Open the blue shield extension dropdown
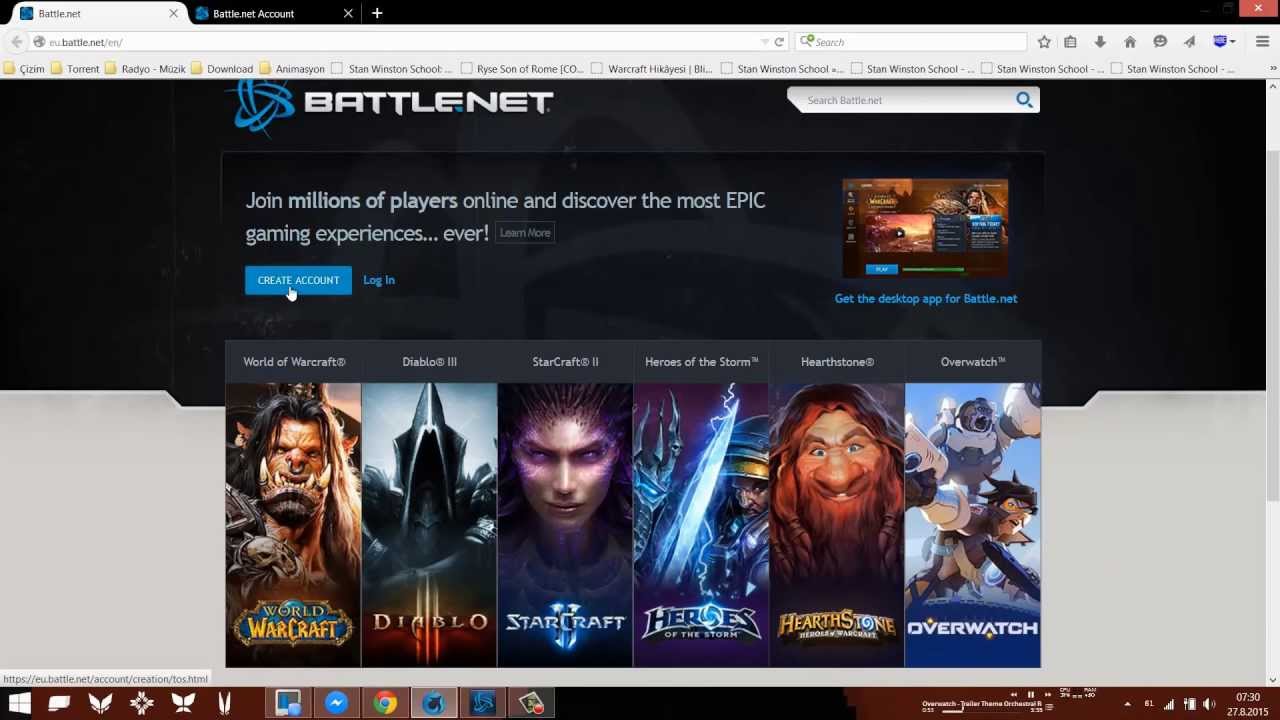 (1225, 42)
